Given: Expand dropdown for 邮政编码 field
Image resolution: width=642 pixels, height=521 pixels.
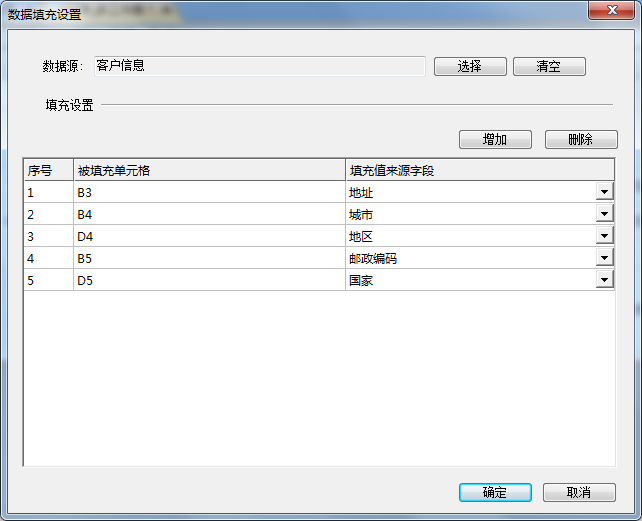Looking at the screenshot, I should click(604, 258).
